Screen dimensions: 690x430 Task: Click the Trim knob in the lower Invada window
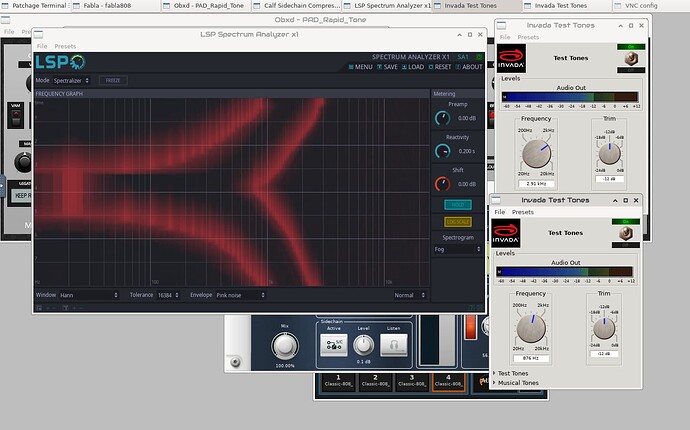click(604, 329)
